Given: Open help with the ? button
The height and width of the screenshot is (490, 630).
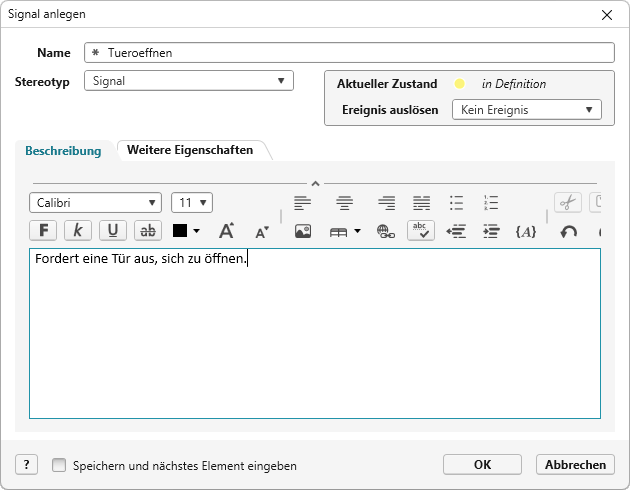Looking at the screenshot, I should (27, 465).
